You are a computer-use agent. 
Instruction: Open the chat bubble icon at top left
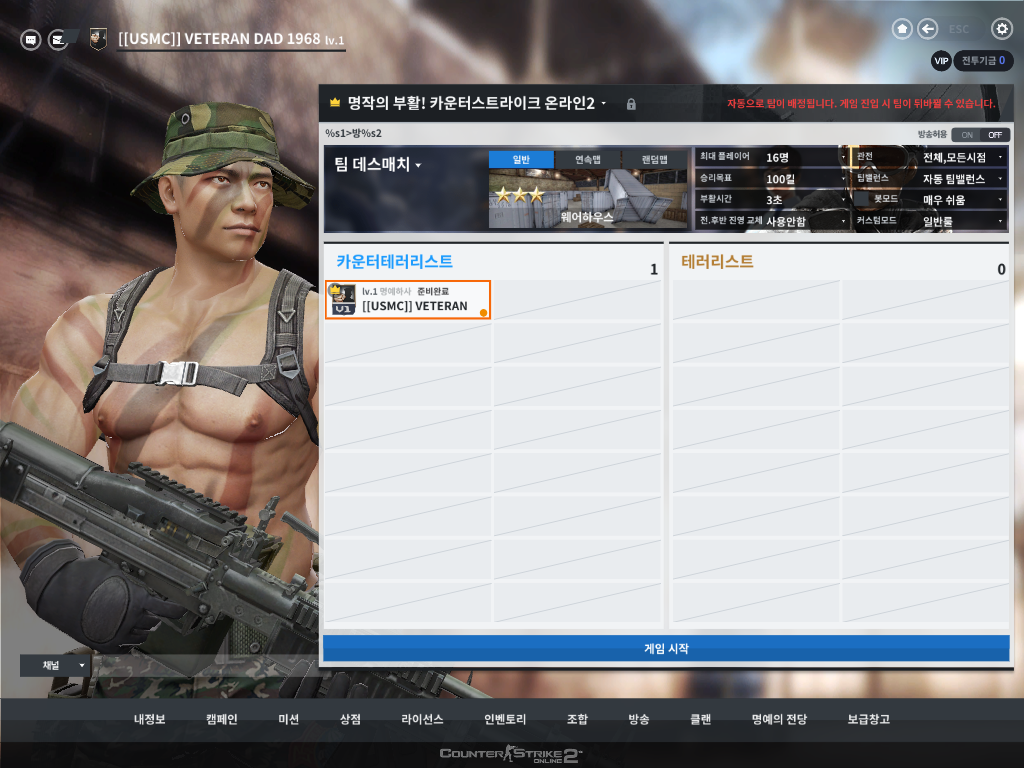coord(30,40)
